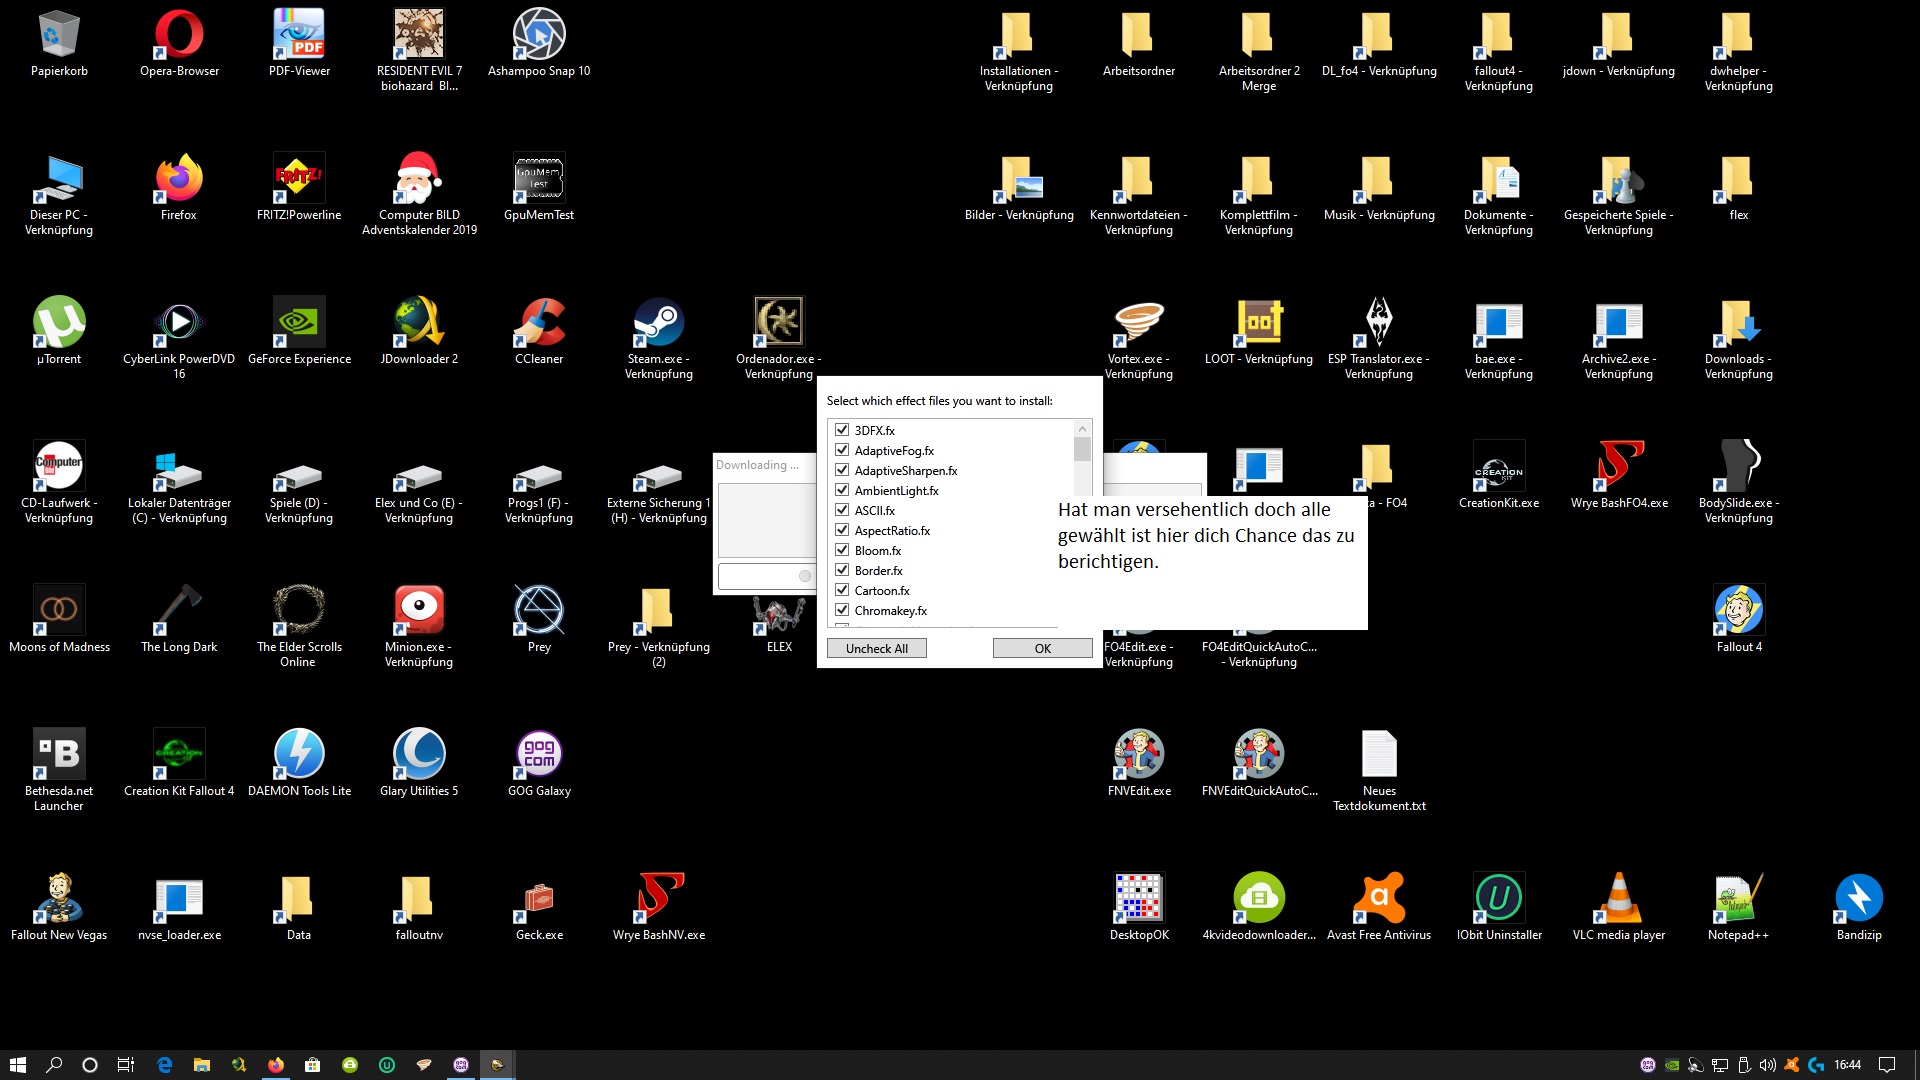Toggle the Cartoon.fx checkbox
This screenshot has height=1080, width=1920.
coord(842,590)
